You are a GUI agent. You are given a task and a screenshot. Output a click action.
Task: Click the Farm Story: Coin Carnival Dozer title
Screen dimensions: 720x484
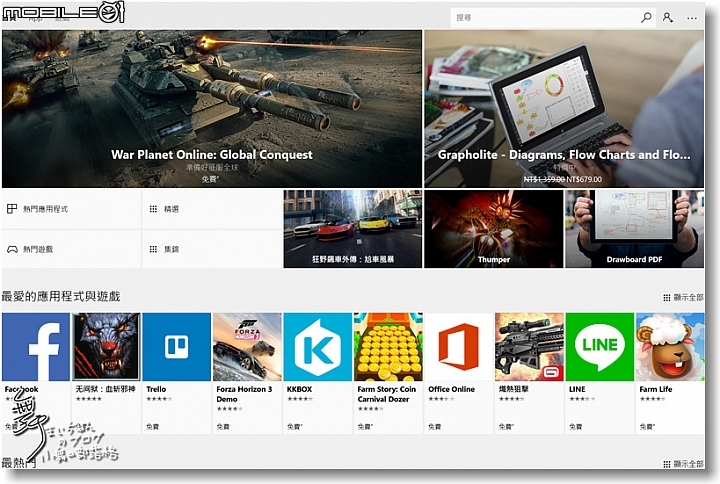pos(387,394)
